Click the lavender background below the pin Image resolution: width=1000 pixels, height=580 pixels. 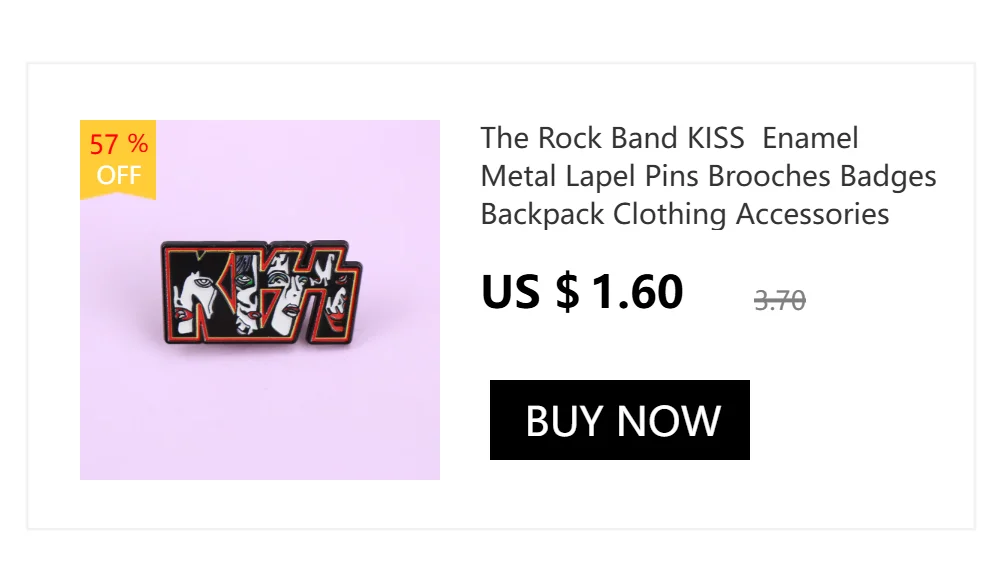pos(260,415)
